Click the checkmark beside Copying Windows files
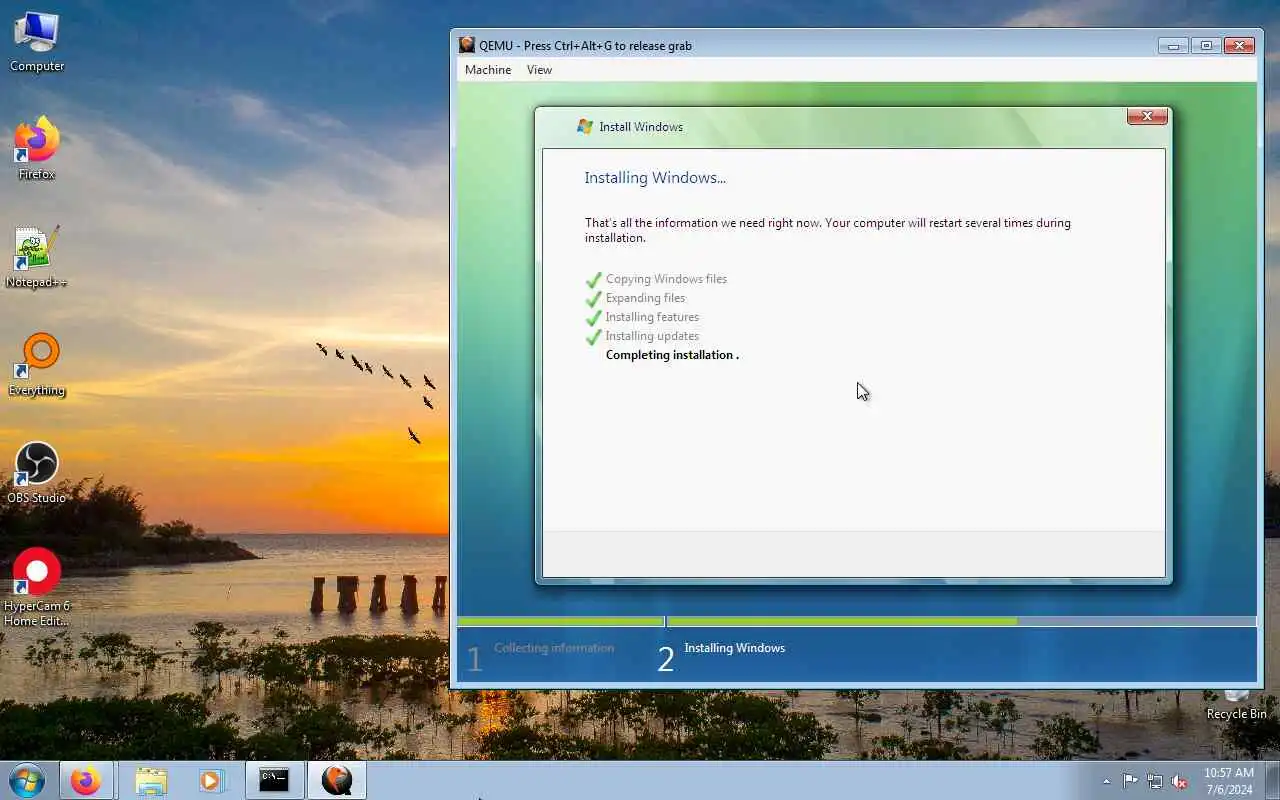 coord(593,279)
